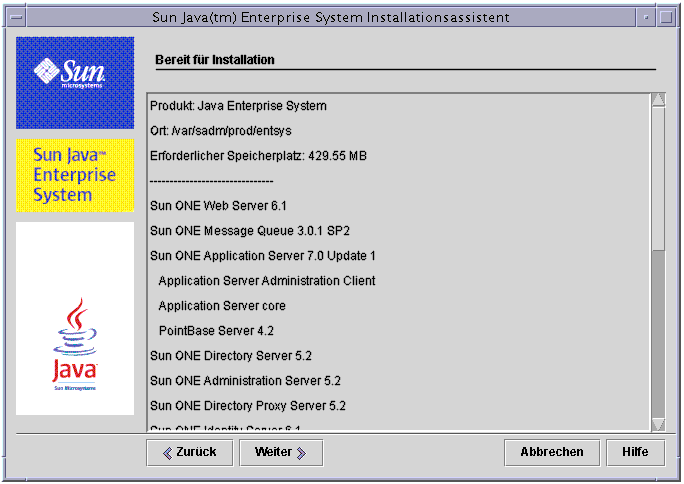Select 'Sun ONE Directory Proxy Server 5.2'
Screen dimensions: 684x484
click(x=248, y=406)
